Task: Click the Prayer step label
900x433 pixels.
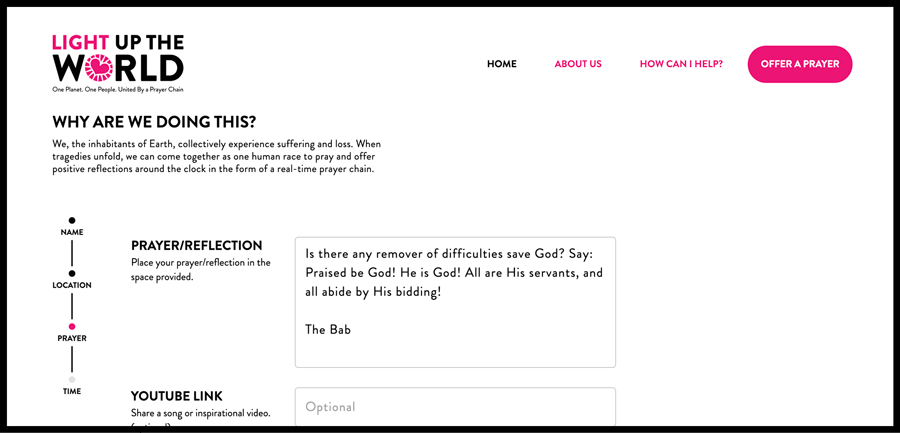Action: click(72, 338)
